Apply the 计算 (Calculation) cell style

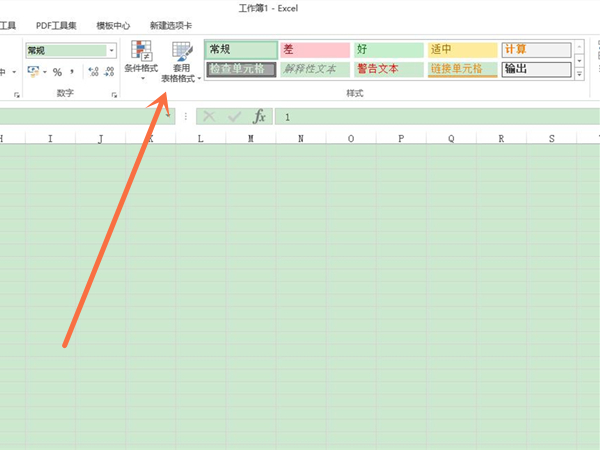535,49
